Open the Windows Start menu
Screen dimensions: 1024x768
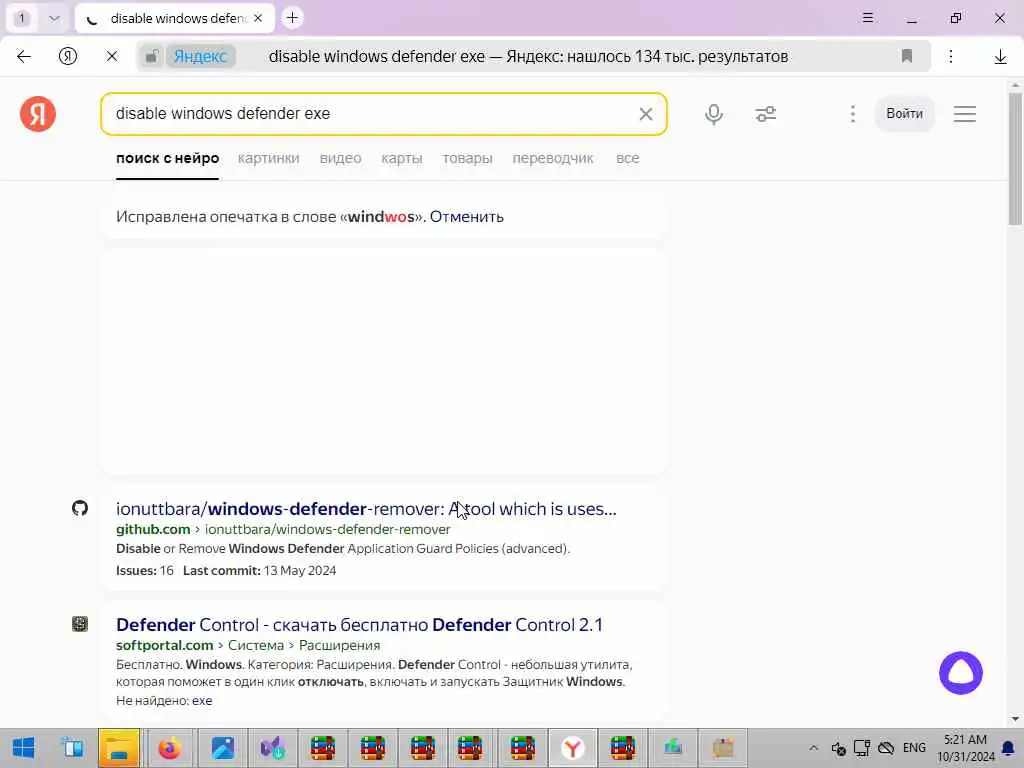(24, 748)
